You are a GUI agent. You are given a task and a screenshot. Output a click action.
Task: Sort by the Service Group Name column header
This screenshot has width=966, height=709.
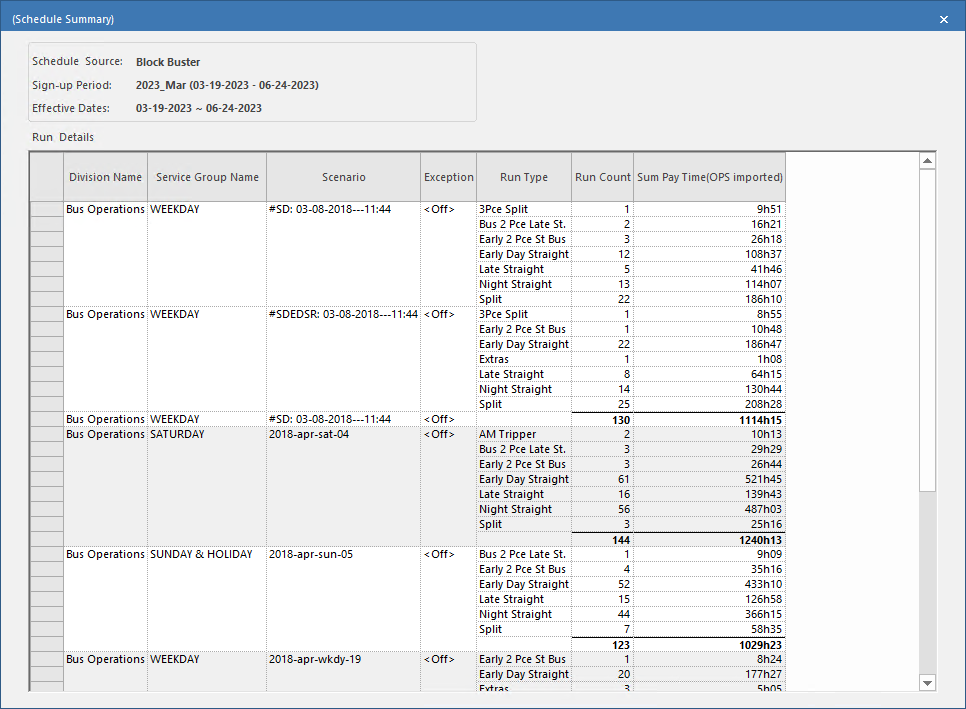point(206,176)
